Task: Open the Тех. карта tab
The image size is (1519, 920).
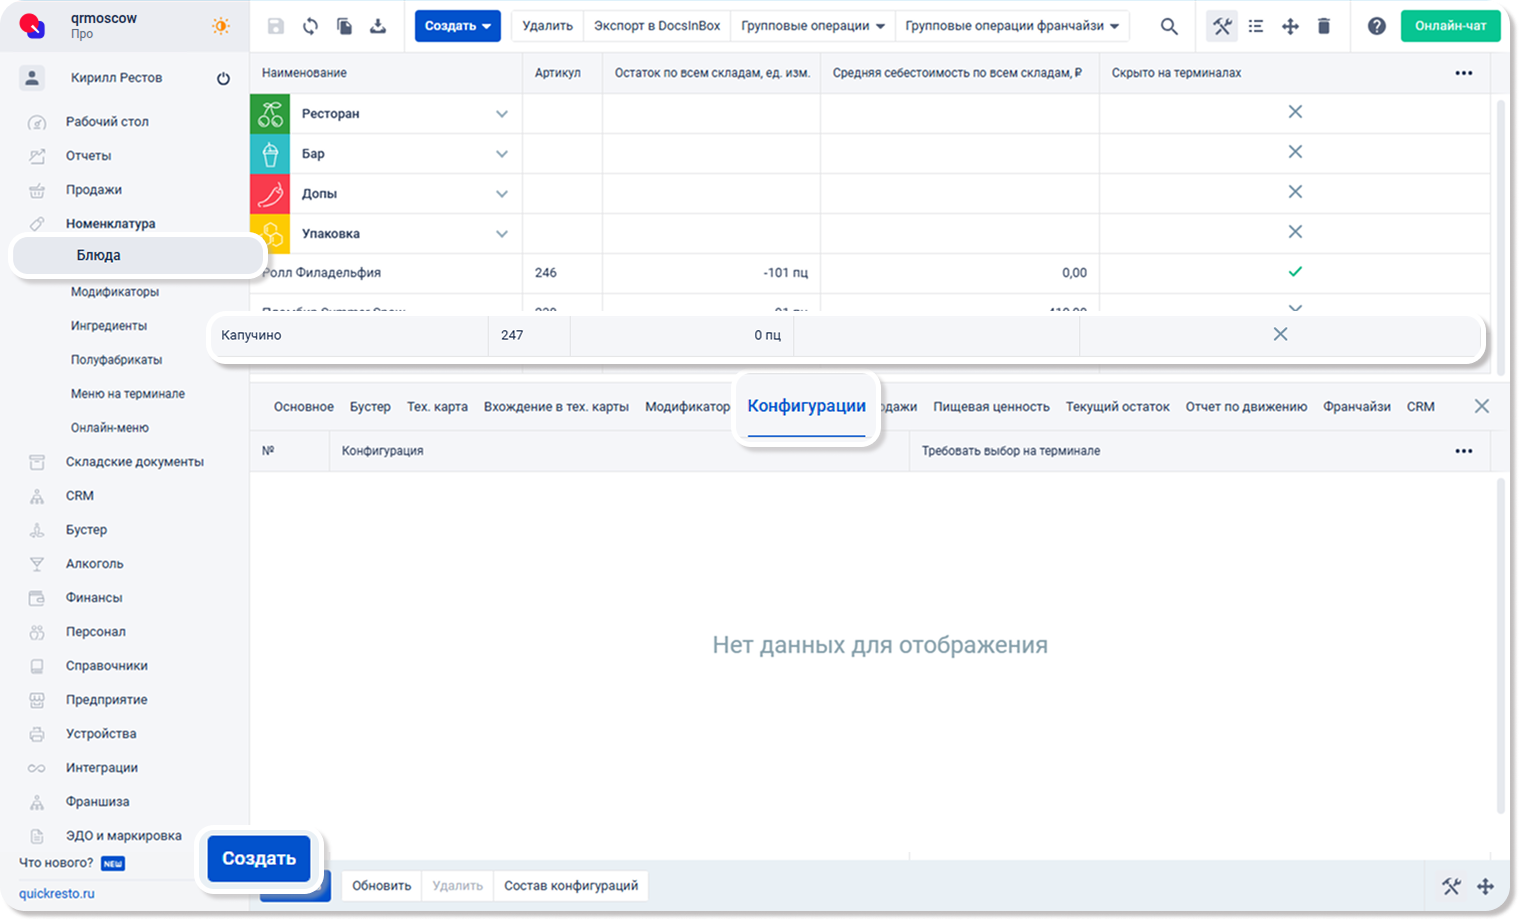Action: pos(437,407)
